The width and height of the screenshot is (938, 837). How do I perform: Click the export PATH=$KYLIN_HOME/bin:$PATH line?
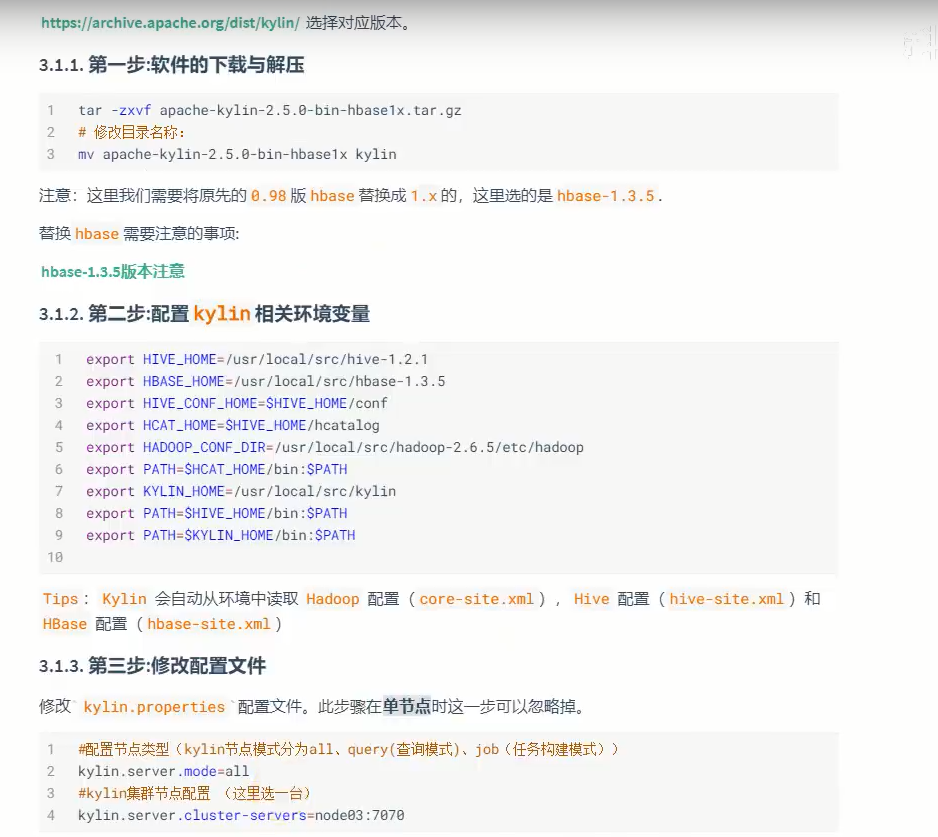tap(221, 535)
